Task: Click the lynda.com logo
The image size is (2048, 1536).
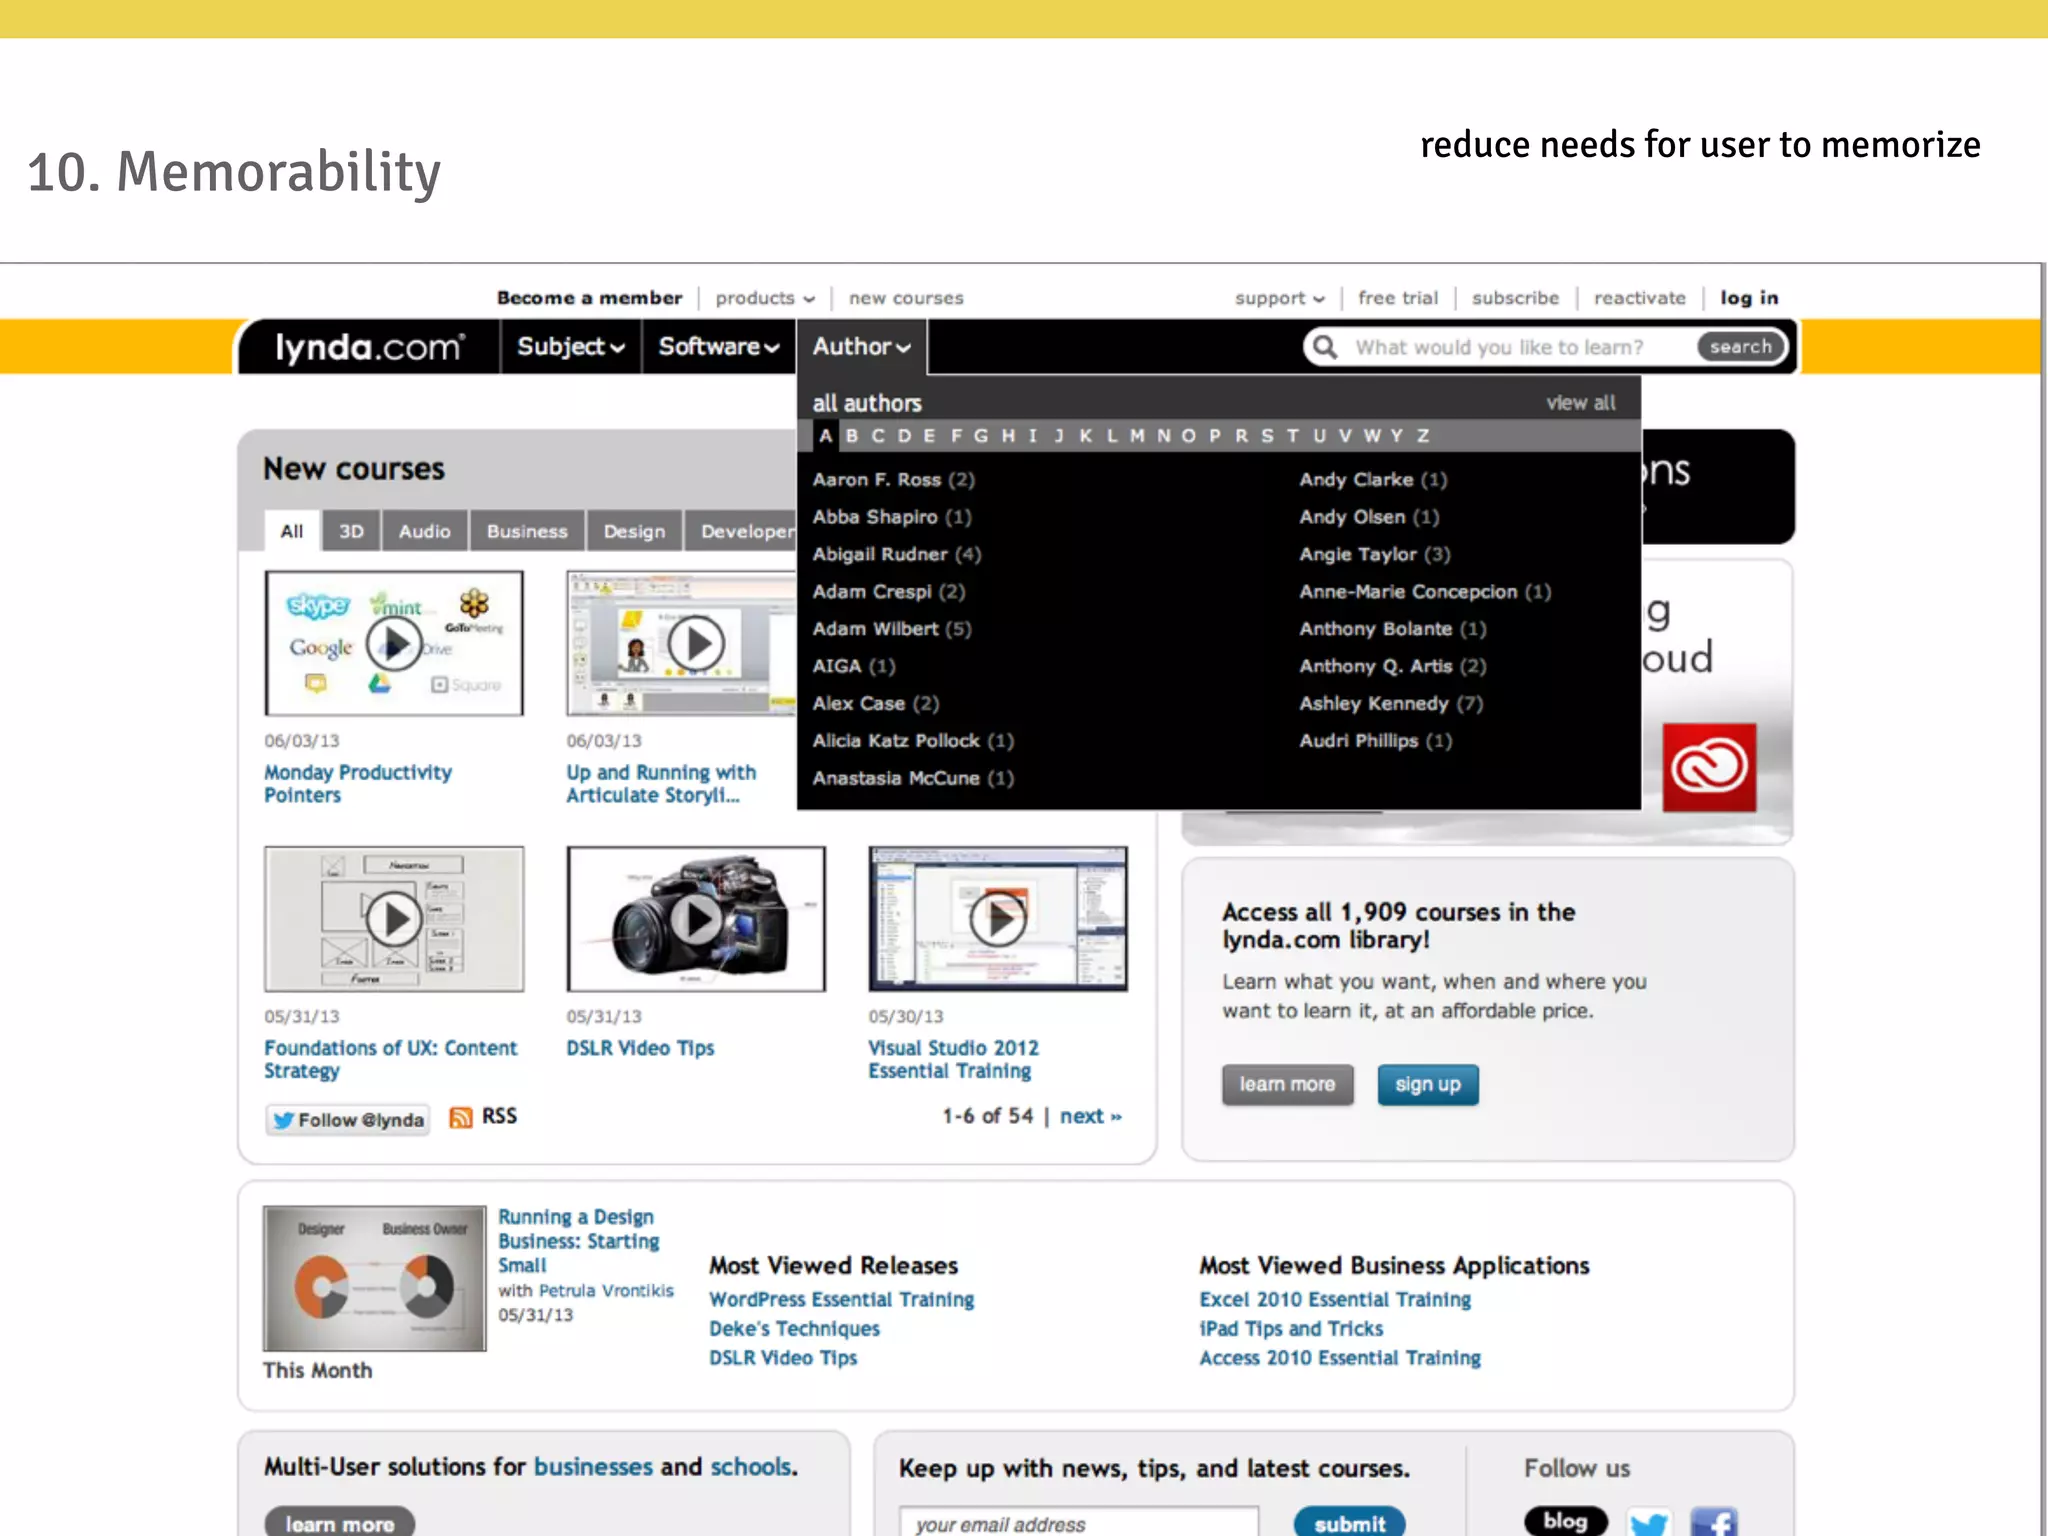Action: (369, 347)
